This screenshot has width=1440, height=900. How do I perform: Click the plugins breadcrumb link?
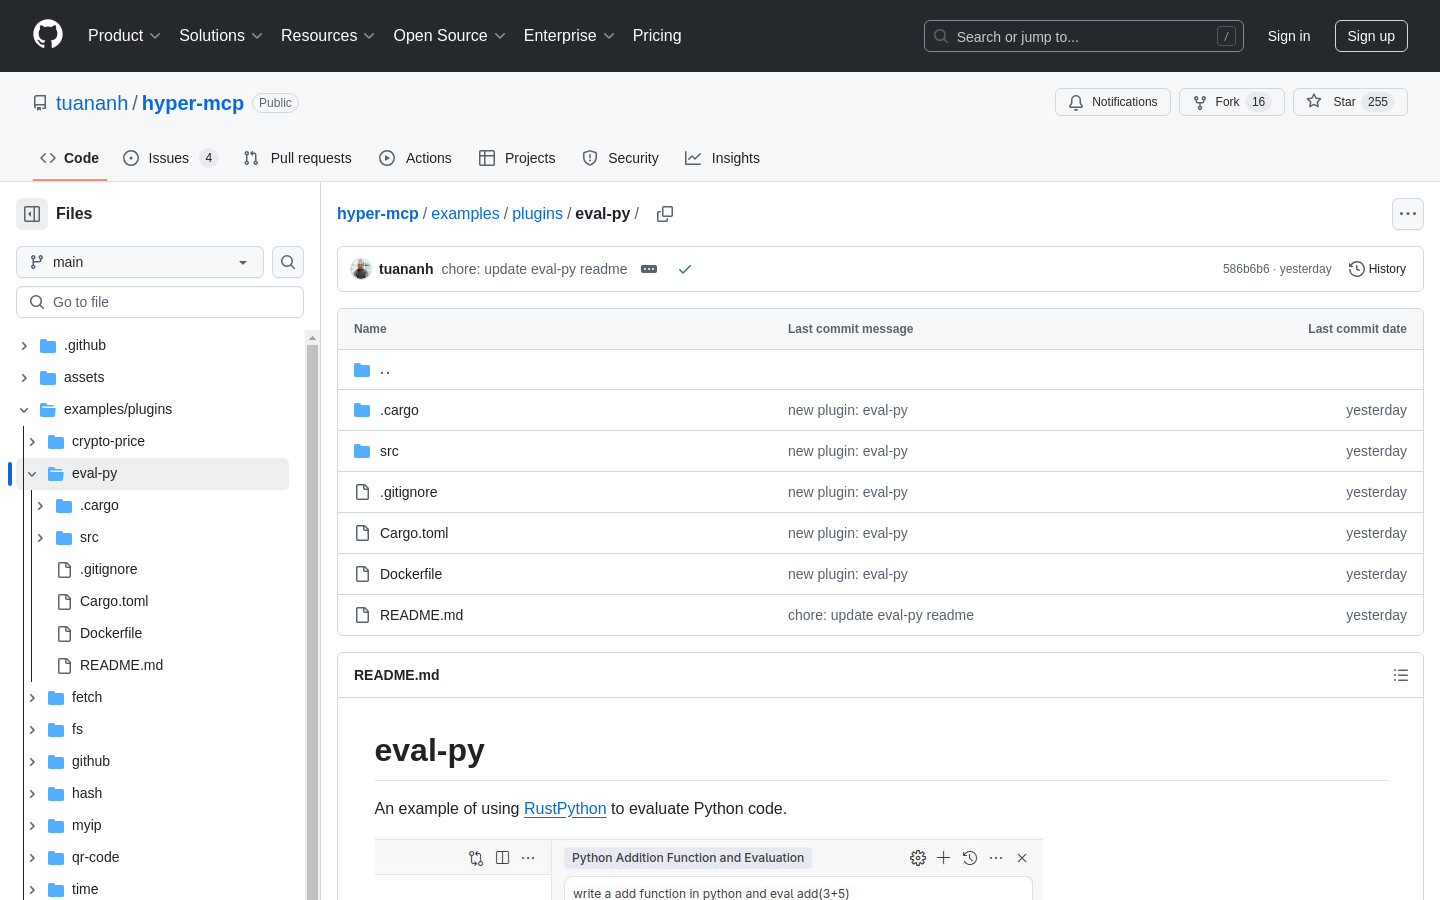tap(537, 213)
